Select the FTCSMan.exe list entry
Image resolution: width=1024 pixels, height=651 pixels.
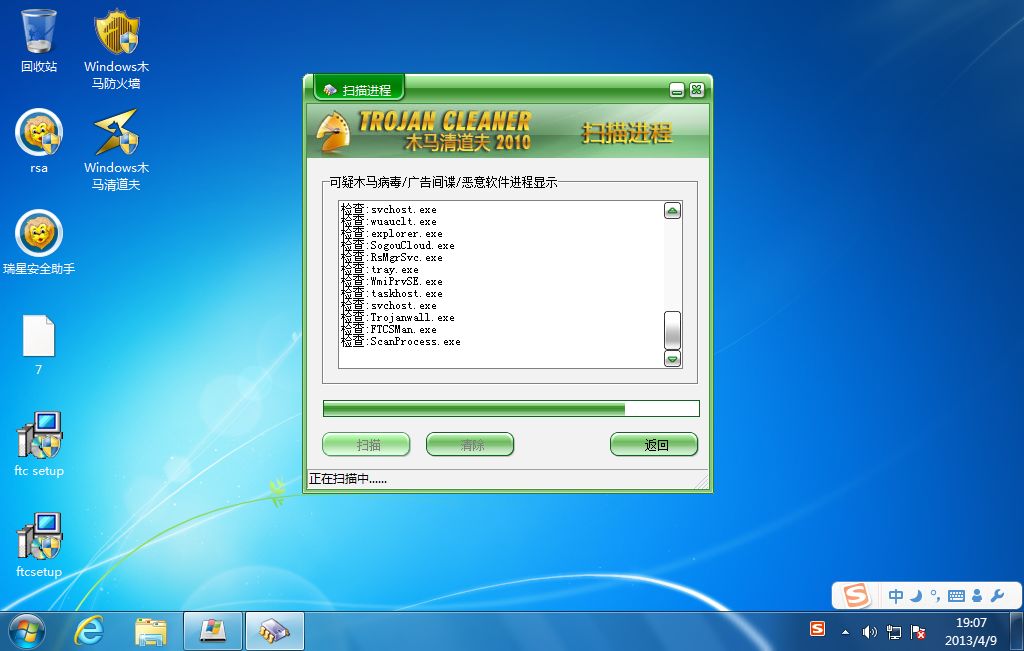coord(389,330)
